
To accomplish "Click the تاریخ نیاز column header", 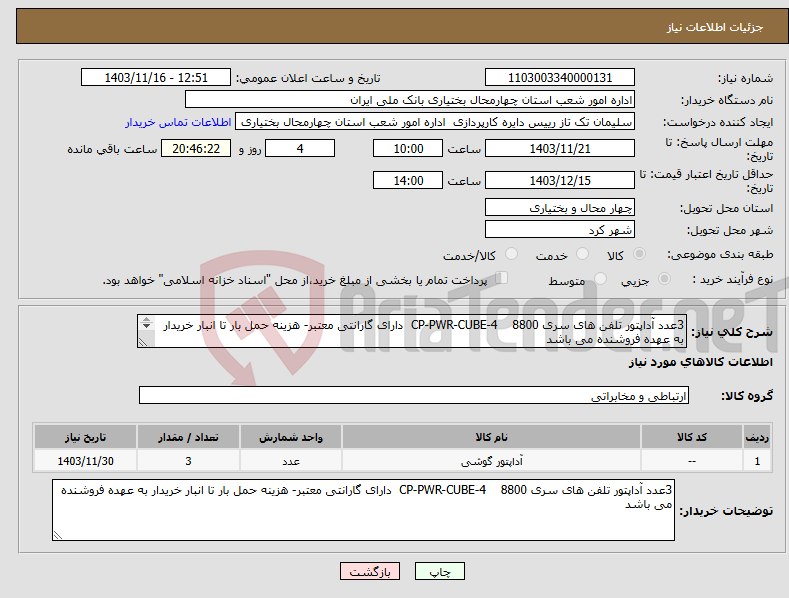I will 86,437.
